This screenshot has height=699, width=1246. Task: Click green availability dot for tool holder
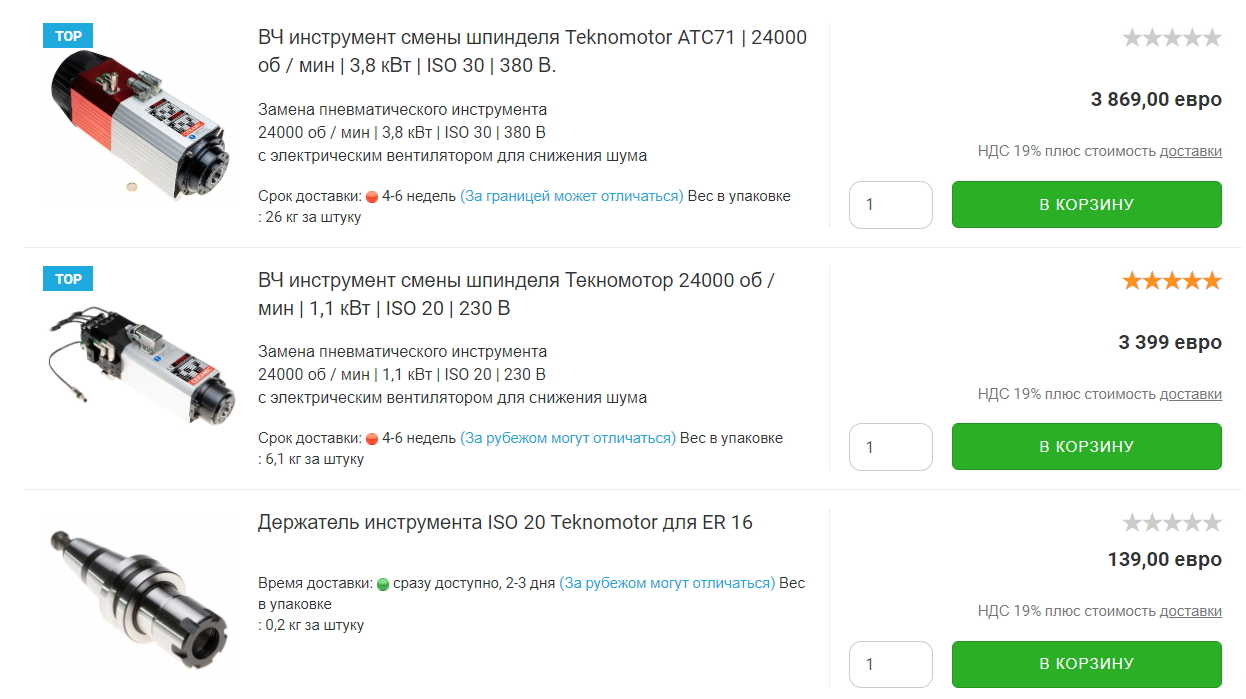[383, 584]
